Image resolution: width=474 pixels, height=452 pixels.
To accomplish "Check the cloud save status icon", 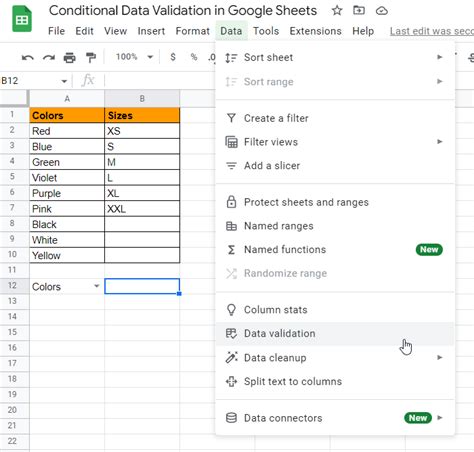I will (381, 11).
